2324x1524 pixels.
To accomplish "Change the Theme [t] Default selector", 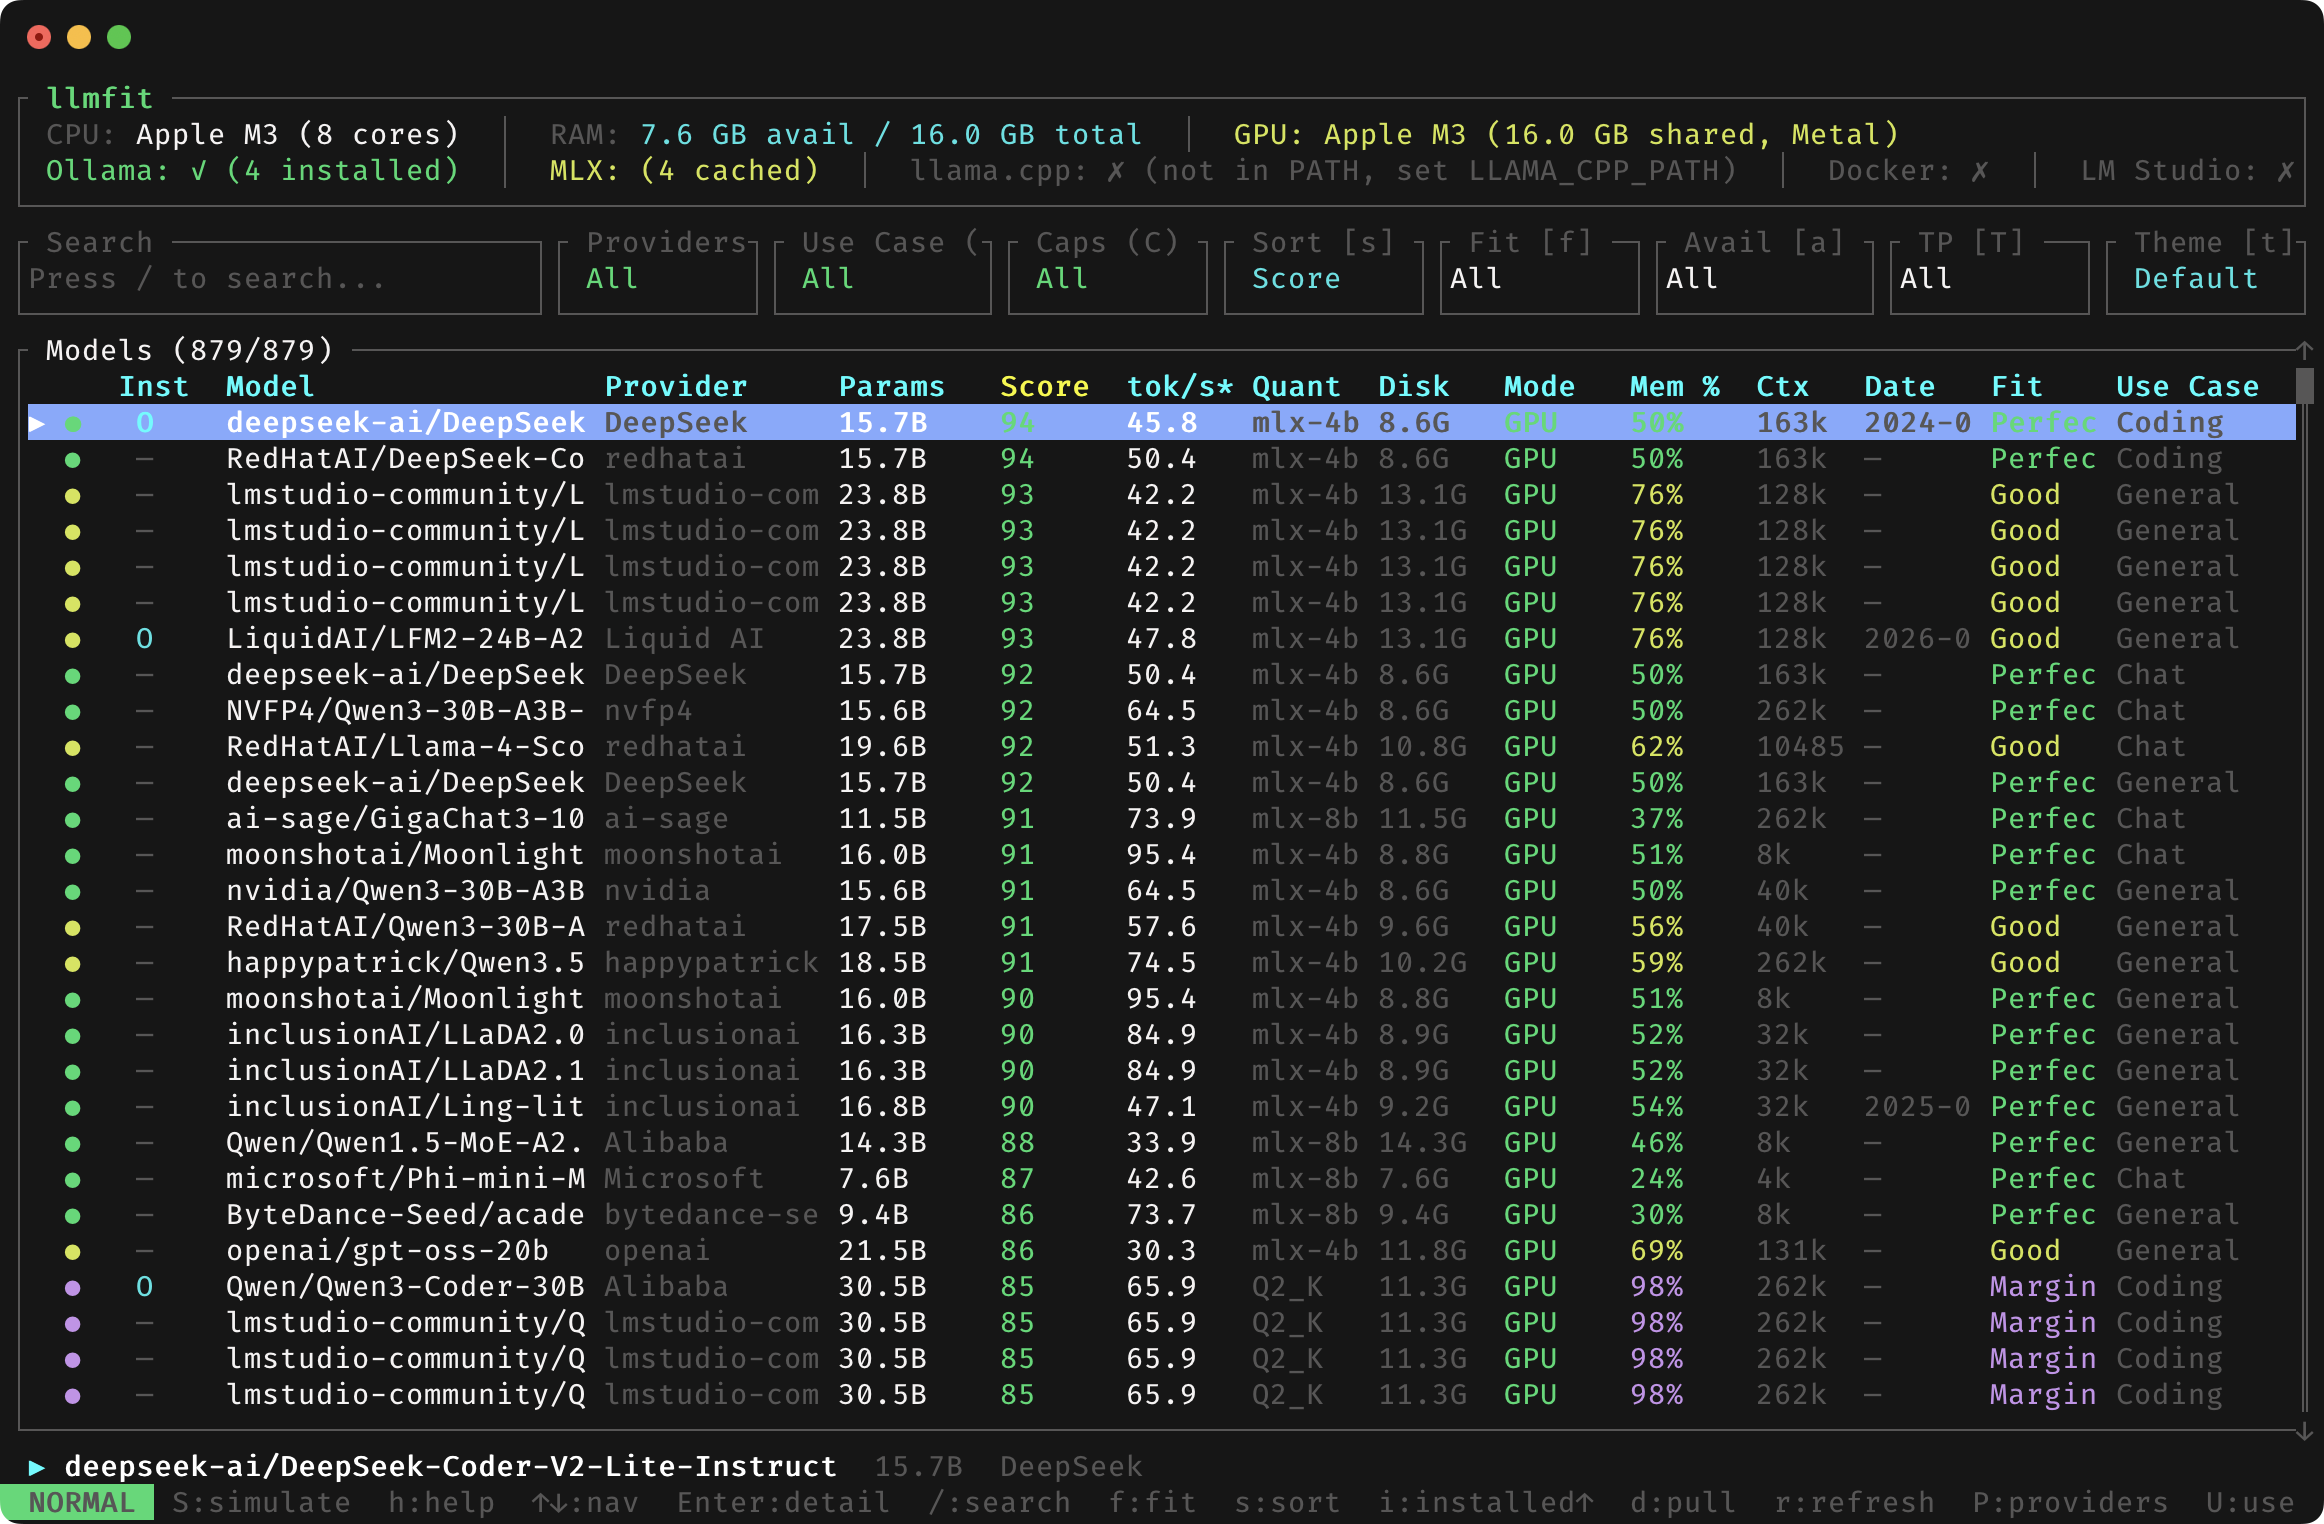I will (x=2206, y=278).
